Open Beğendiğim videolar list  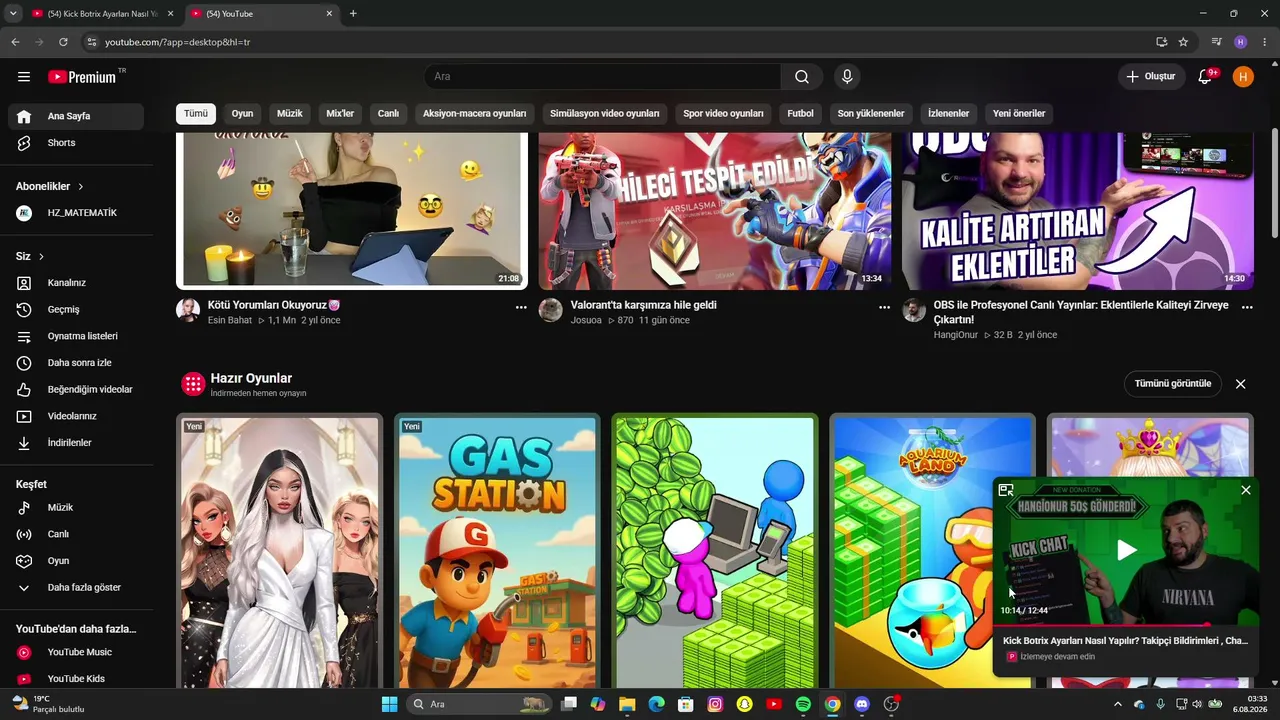click(x=76, y=389)
